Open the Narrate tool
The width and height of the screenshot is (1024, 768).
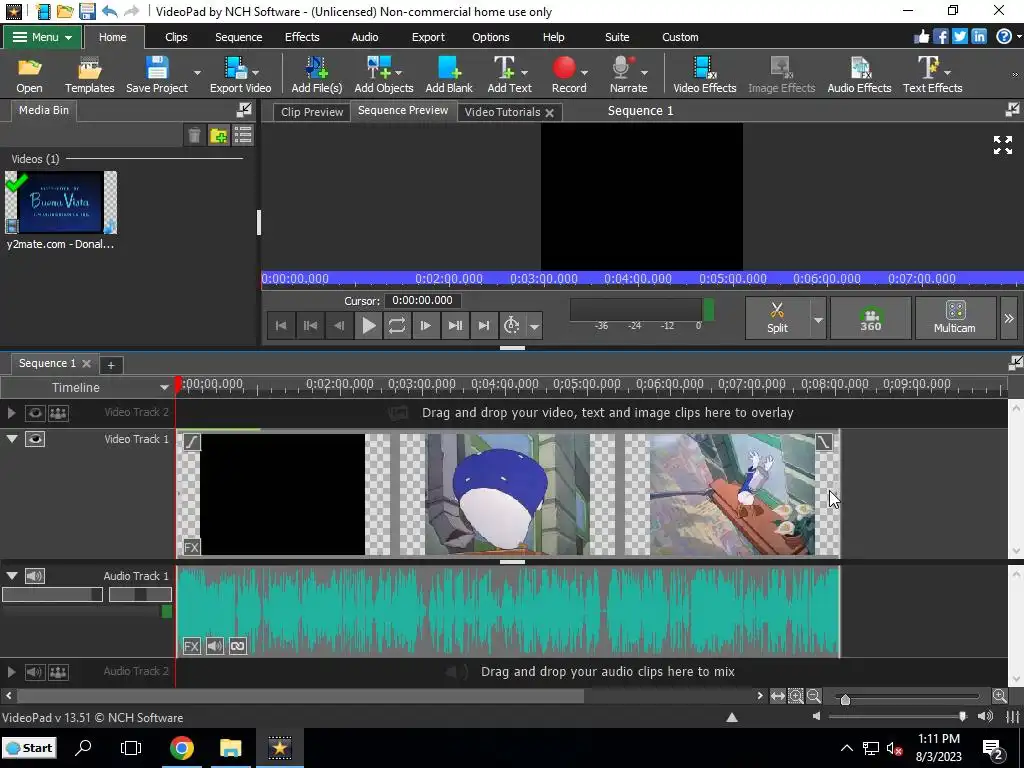628,74
